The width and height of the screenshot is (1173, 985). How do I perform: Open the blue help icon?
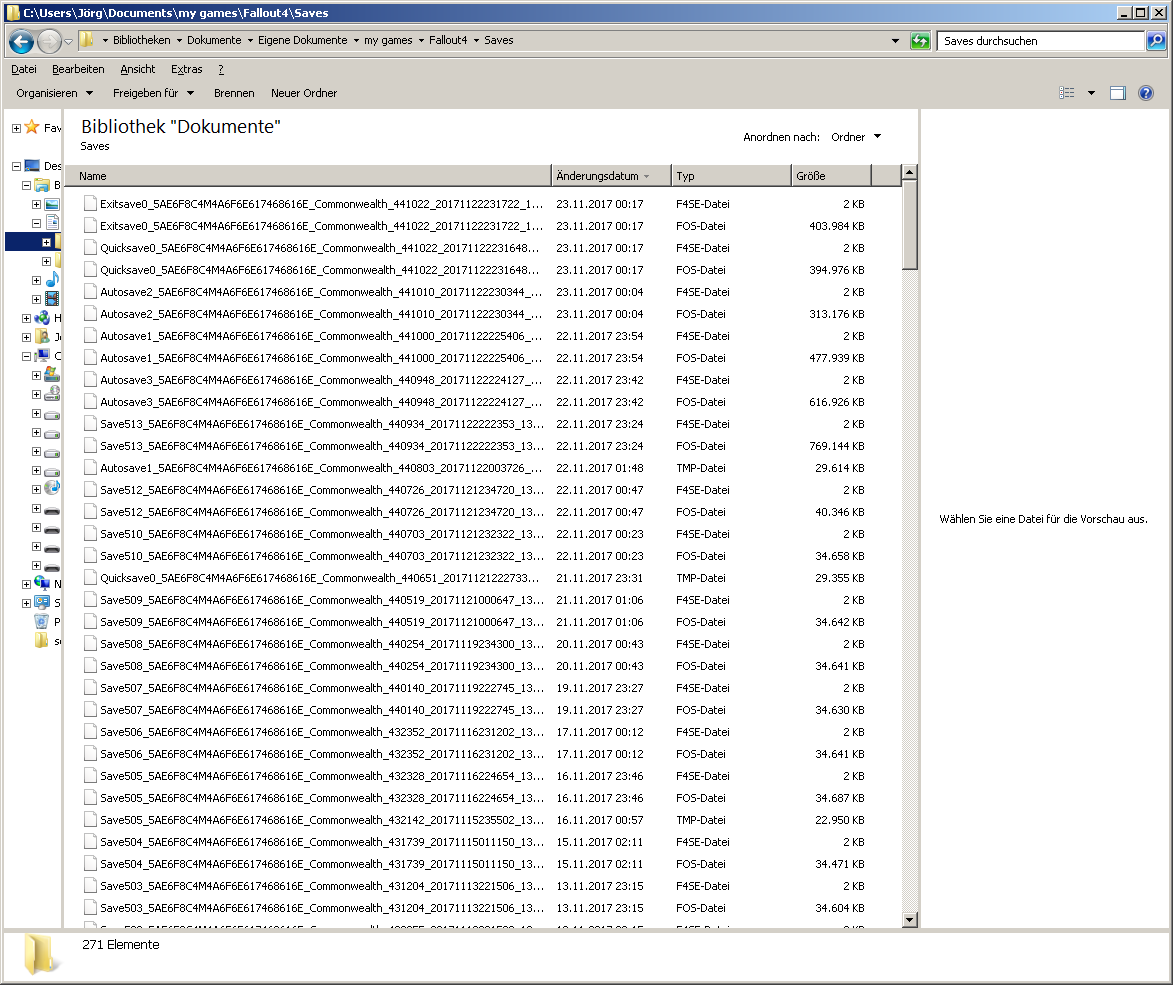coord(1146,93)
